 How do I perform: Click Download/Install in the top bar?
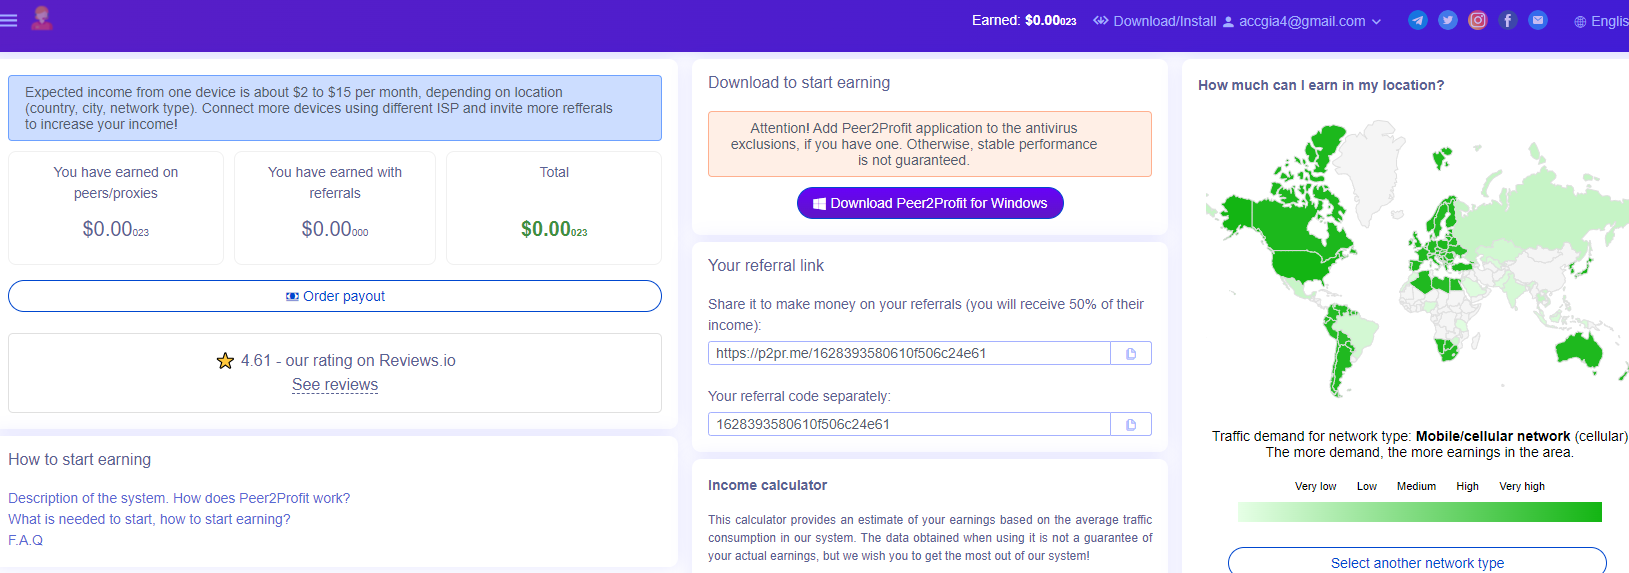(x=1155, y=21)
